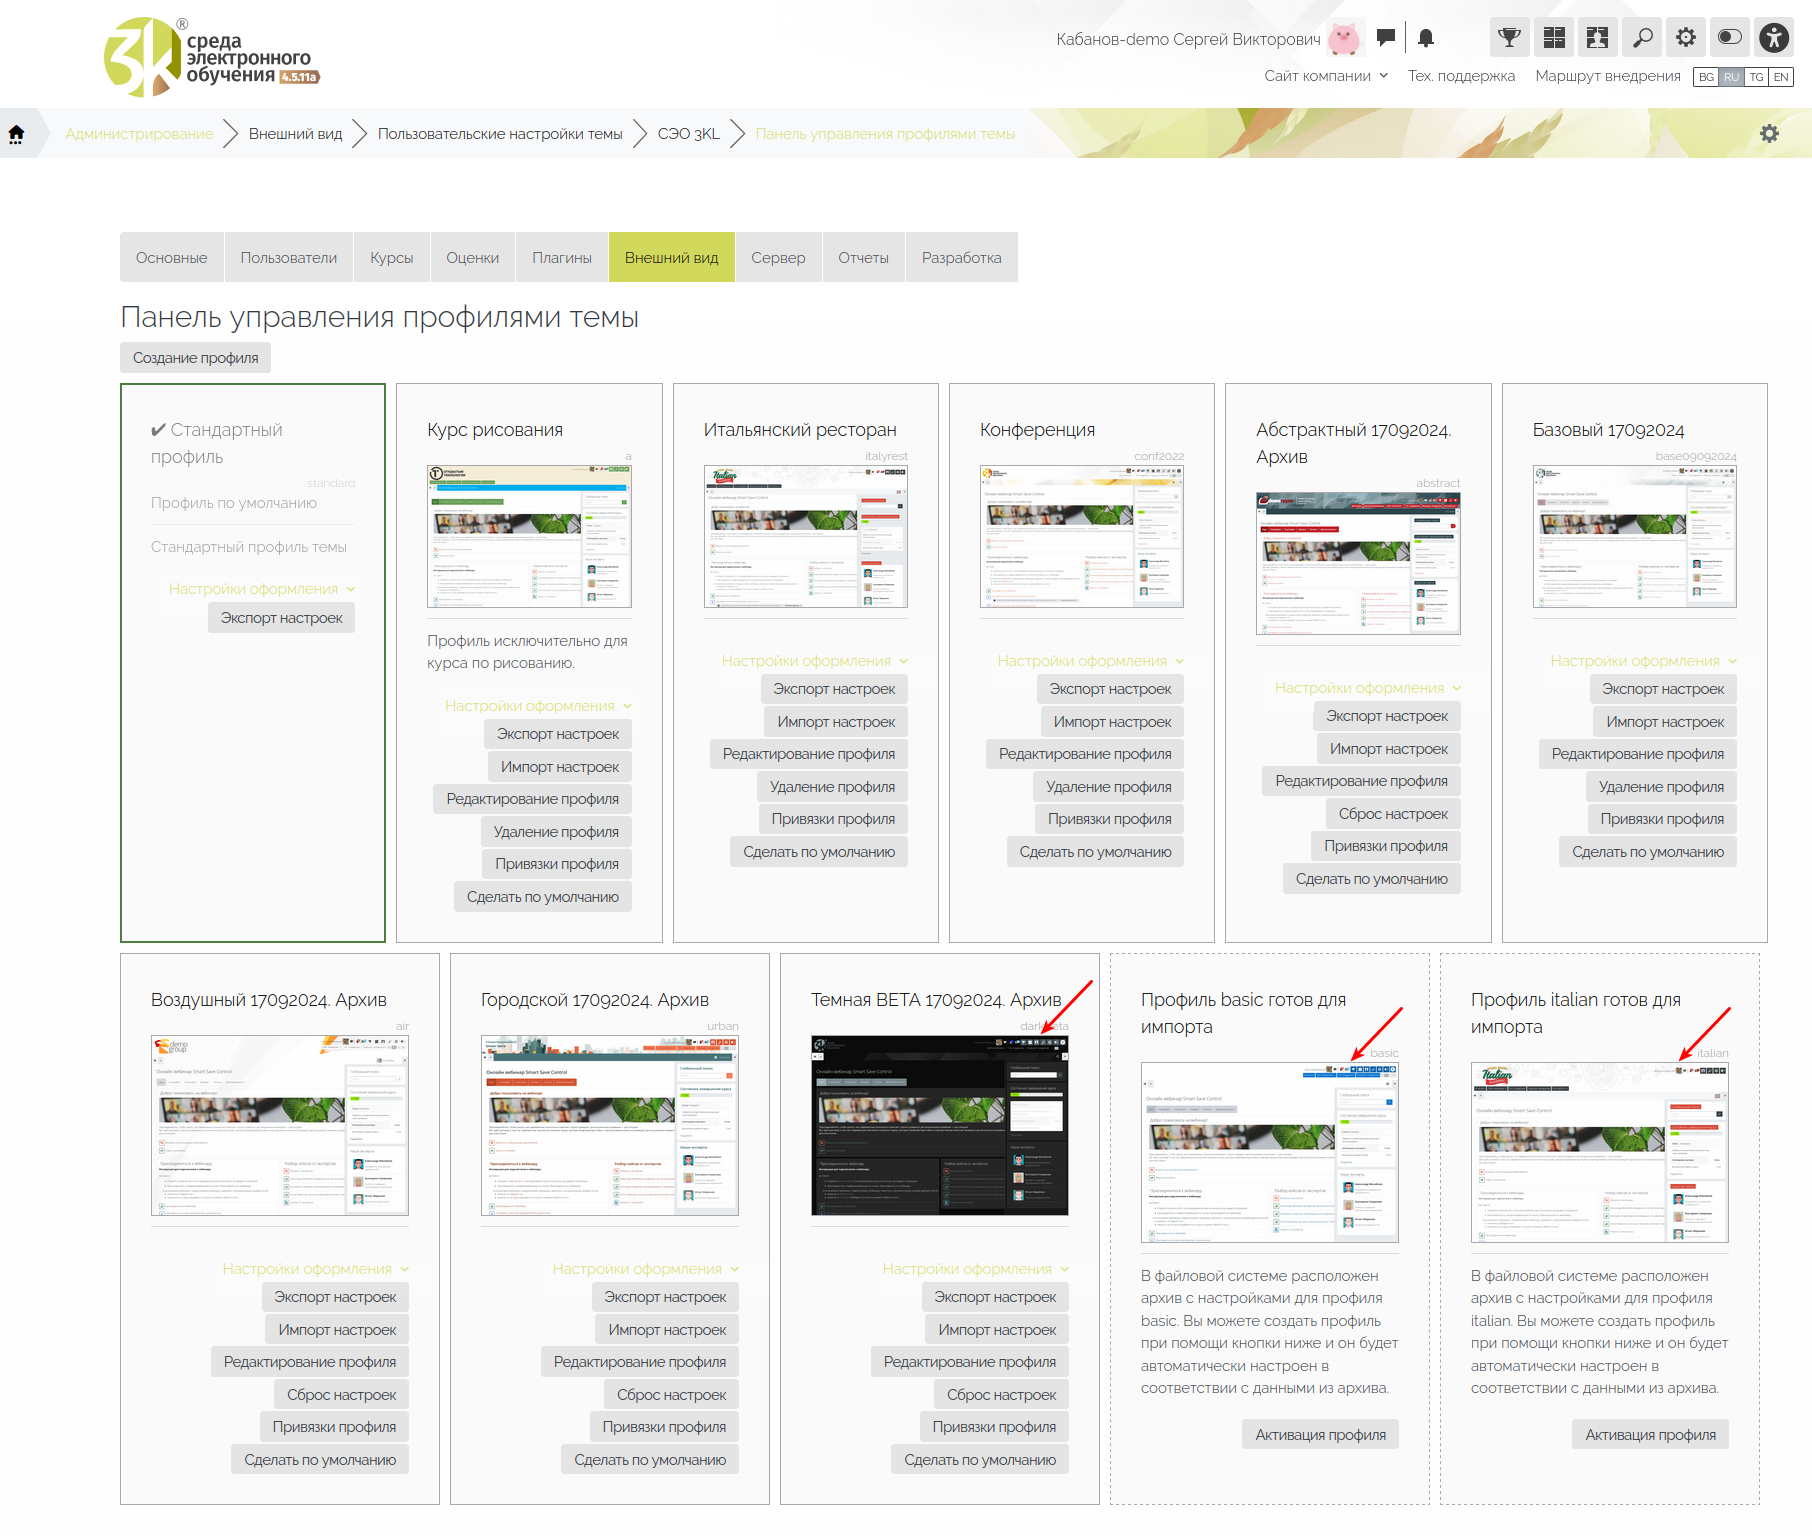The width and height of the screenshot is (1812, 1536).
Task: Go to home via house icon
Action: coord(17,134)
